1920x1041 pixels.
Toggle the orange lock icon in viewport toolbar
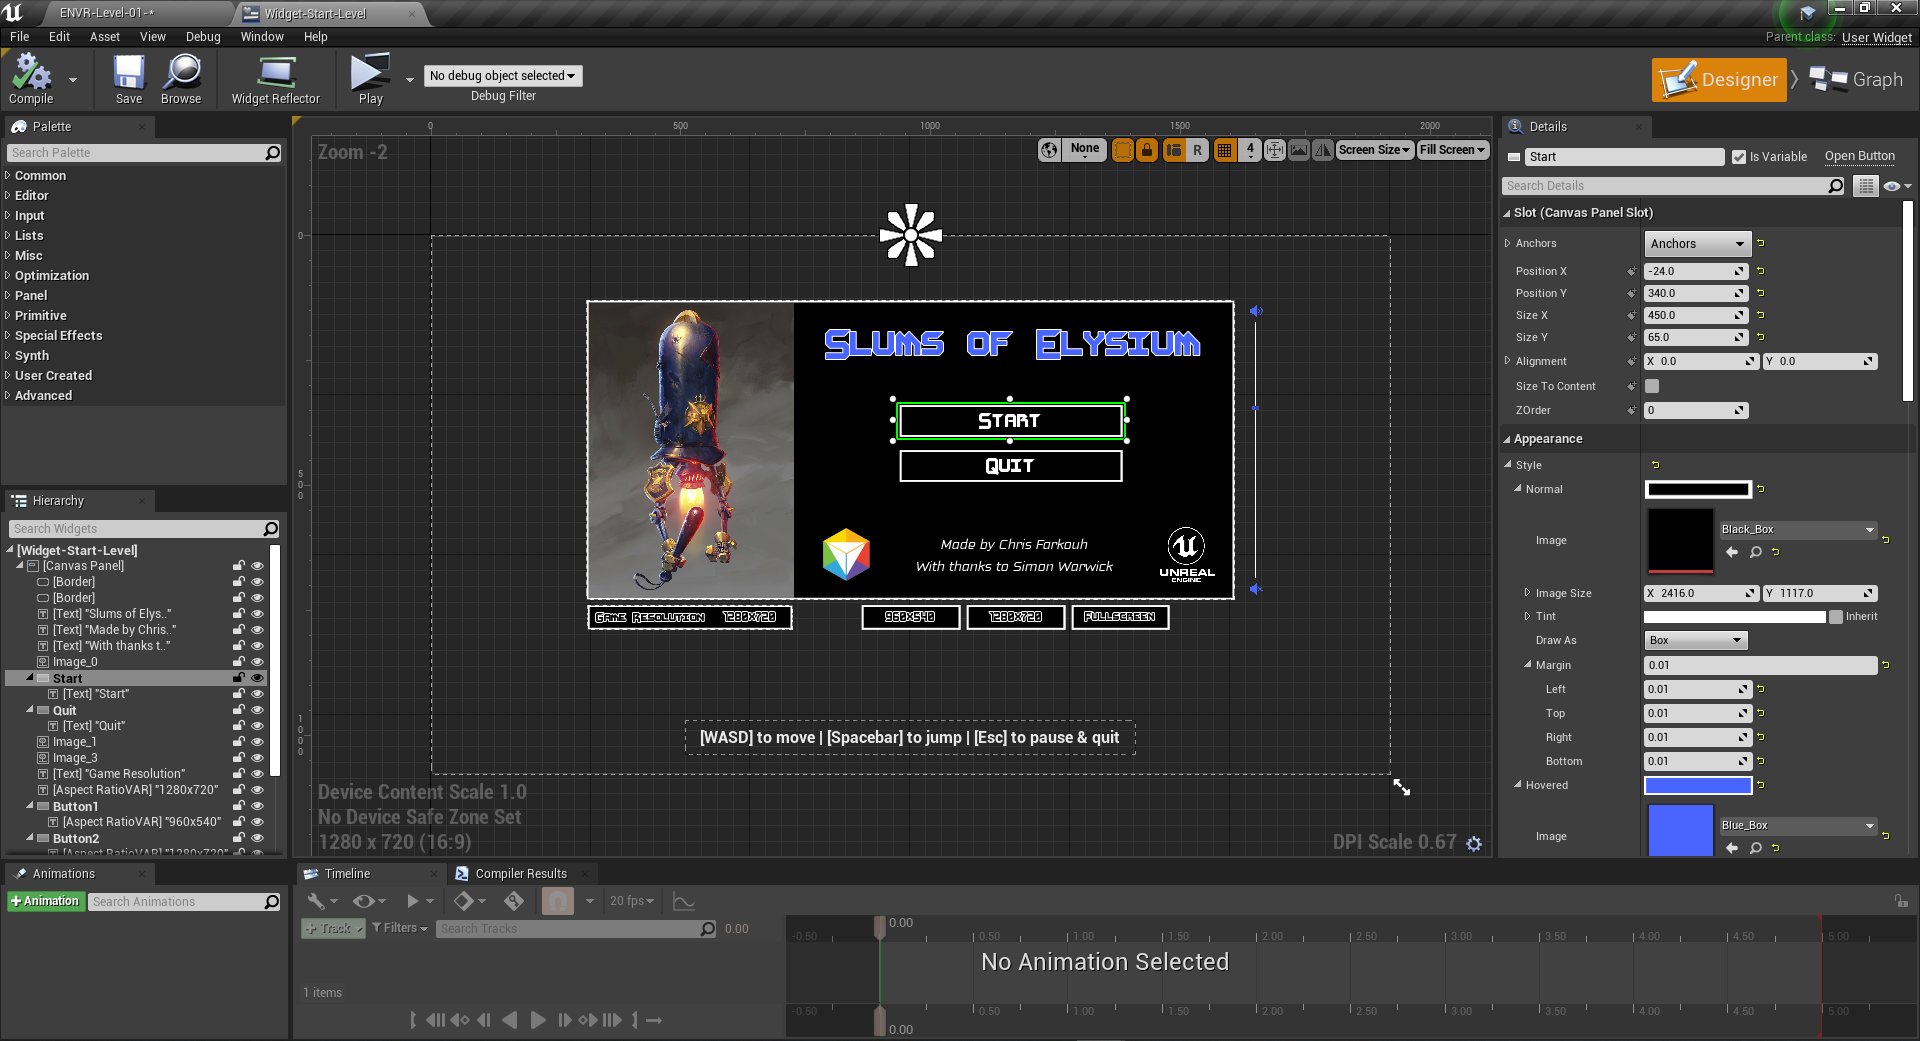click(1147, 150)
